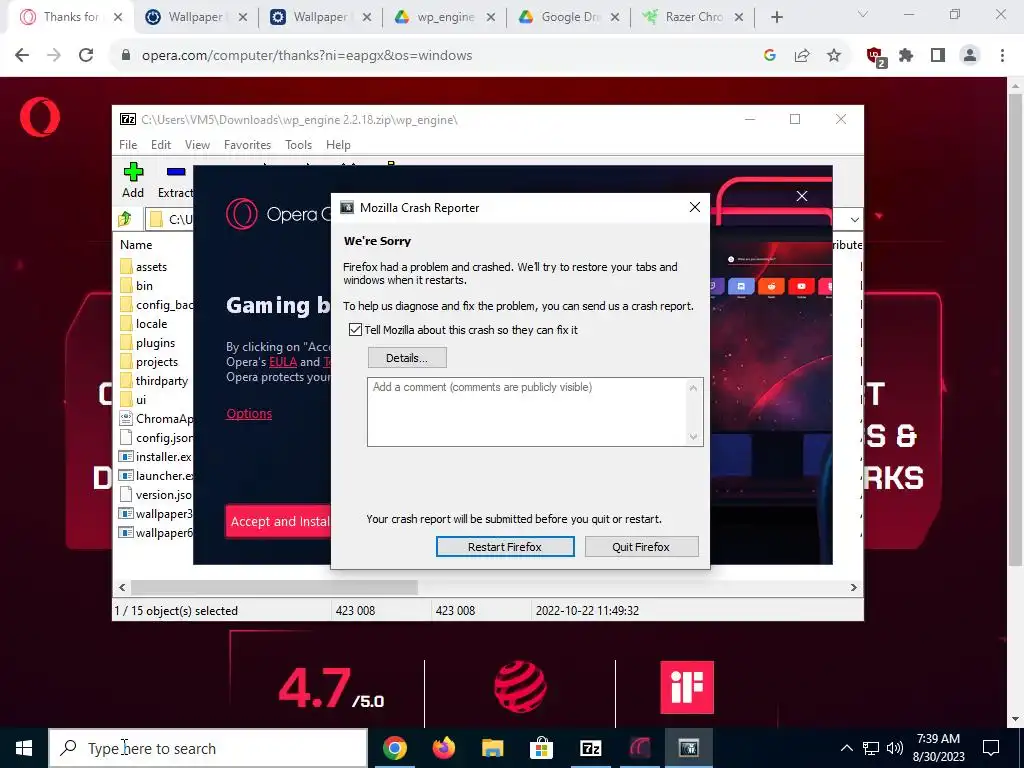Open the Chrome extensions puzzle icon
Screen dimensions: 1024x768
coord(906,56)
